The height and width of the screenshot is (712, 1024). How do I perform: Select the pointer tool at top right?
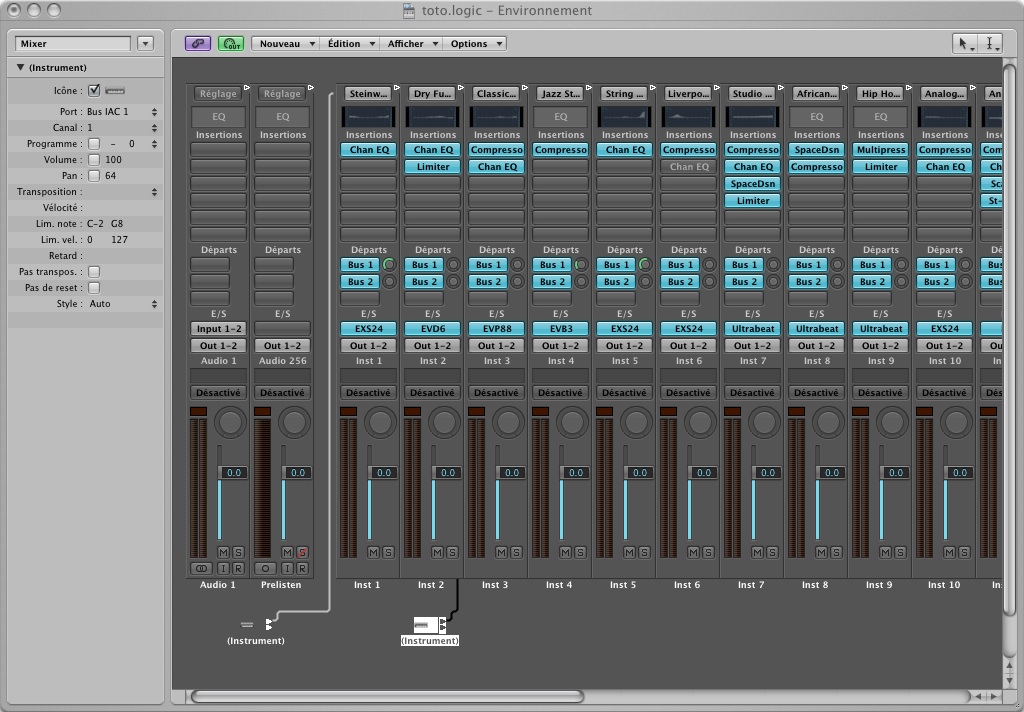point(965,44)
